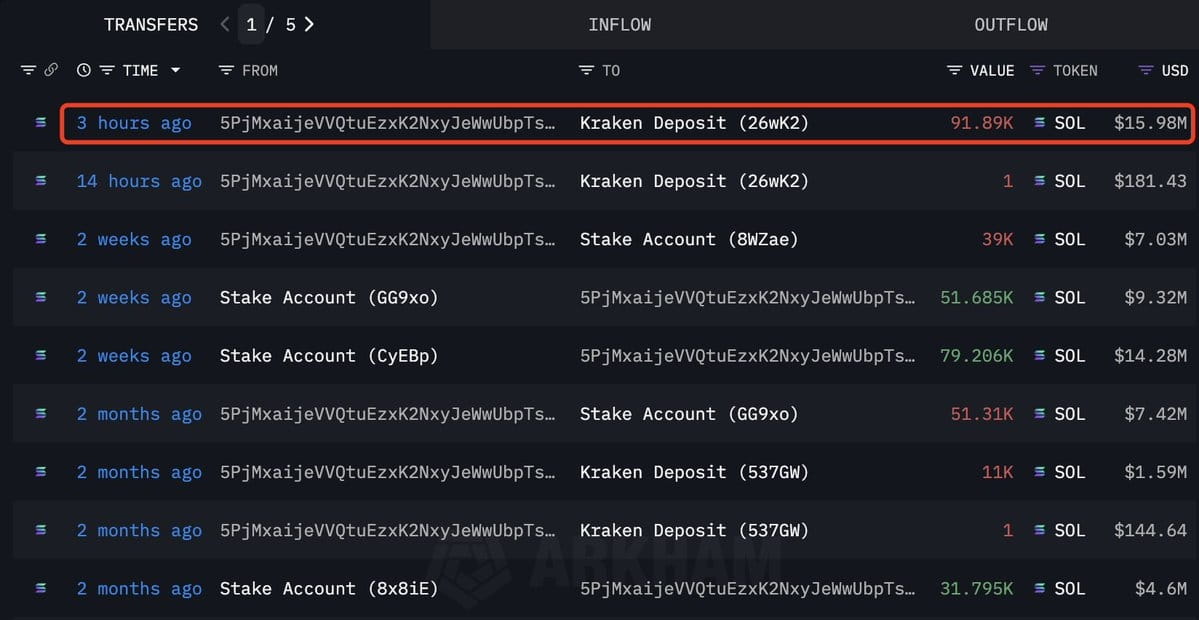The width and height of the screenshot is (1199, 620).
Task: Click the clock icon beside TIME
Action: click(x=83, y=70)
